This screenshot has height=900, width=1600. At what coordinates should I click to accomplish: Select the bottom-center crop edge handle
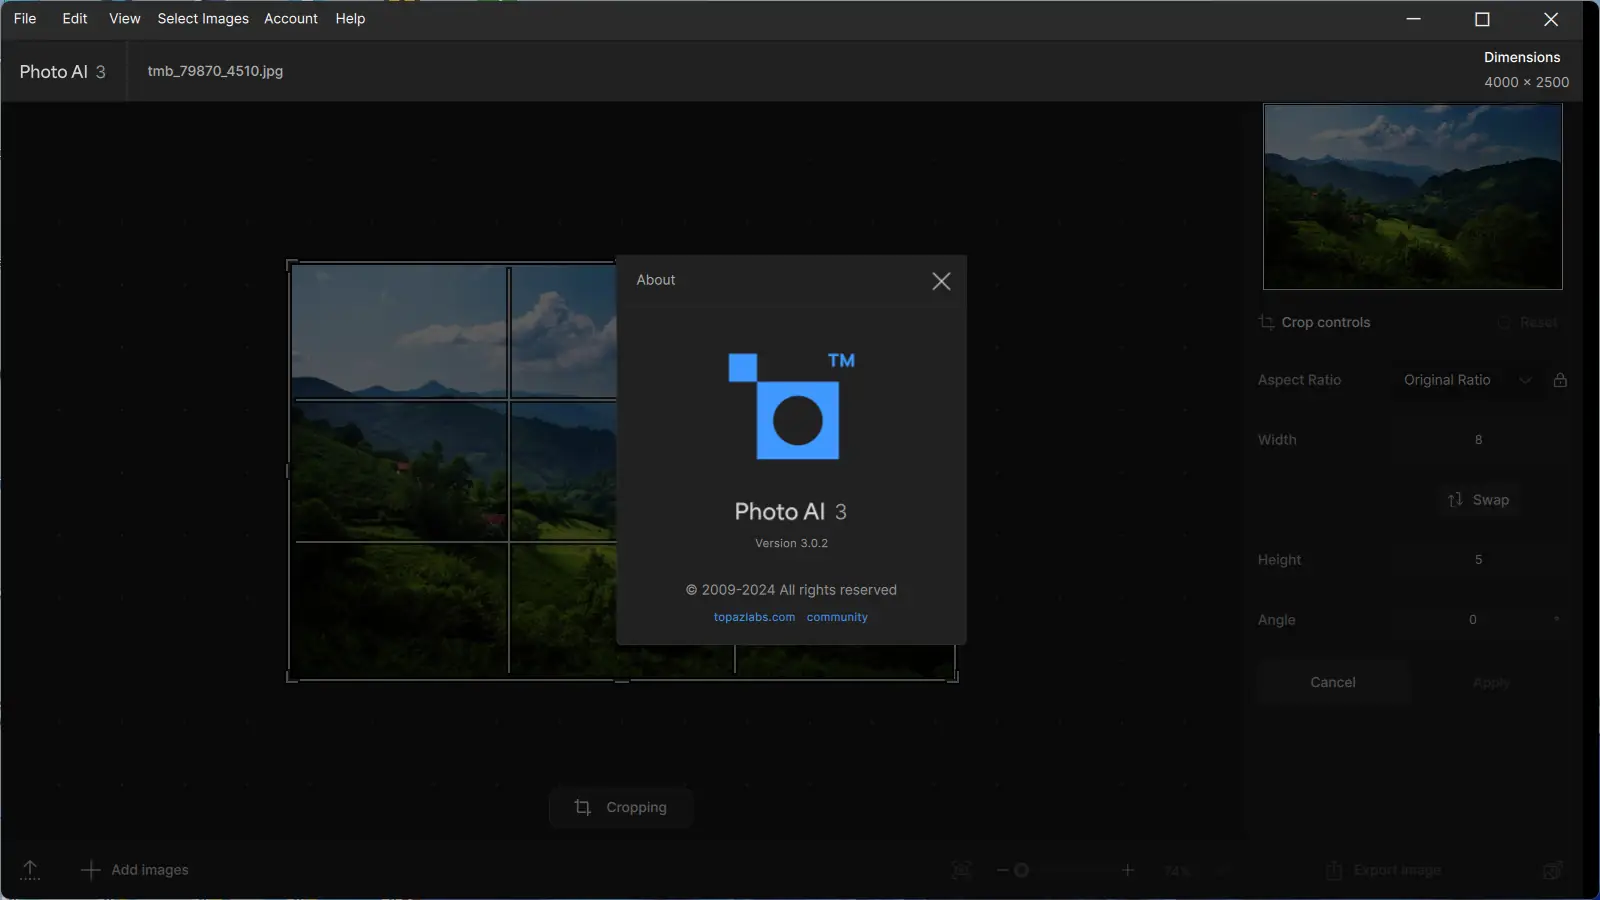621,680
